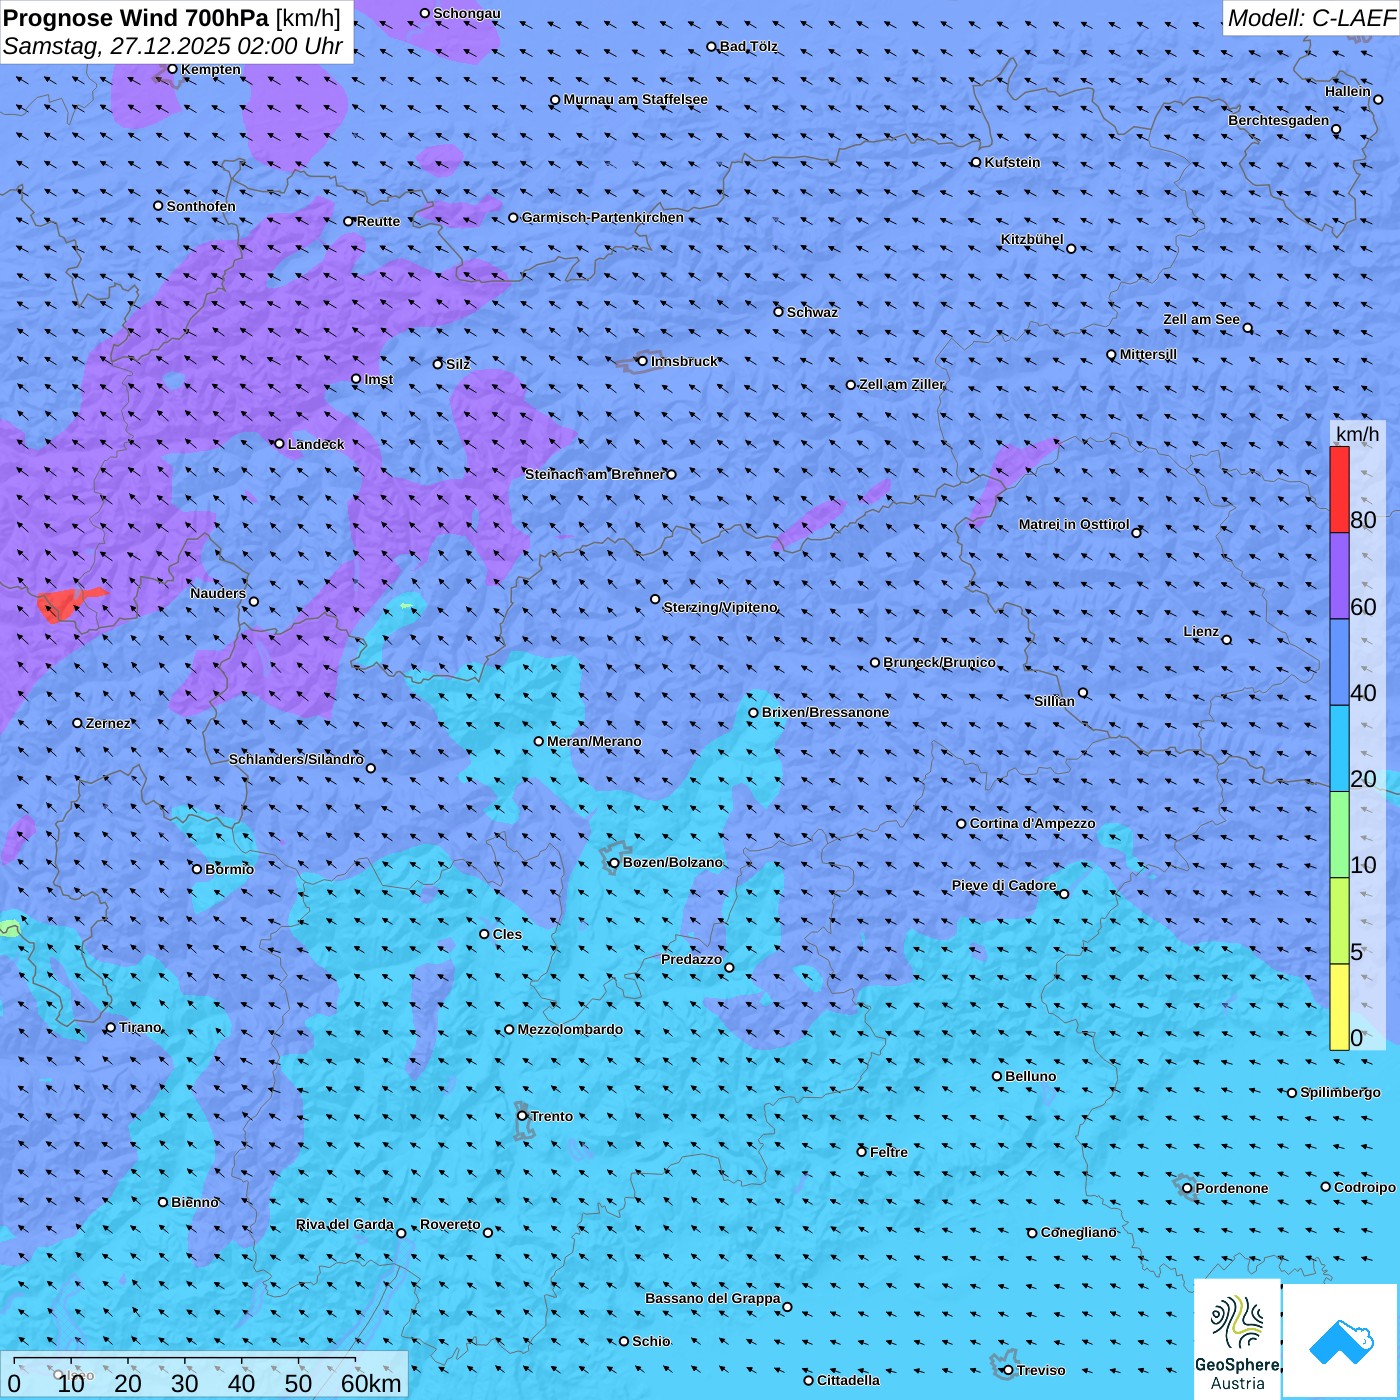Select the Pieve di Cadore label

[1004, 885]
